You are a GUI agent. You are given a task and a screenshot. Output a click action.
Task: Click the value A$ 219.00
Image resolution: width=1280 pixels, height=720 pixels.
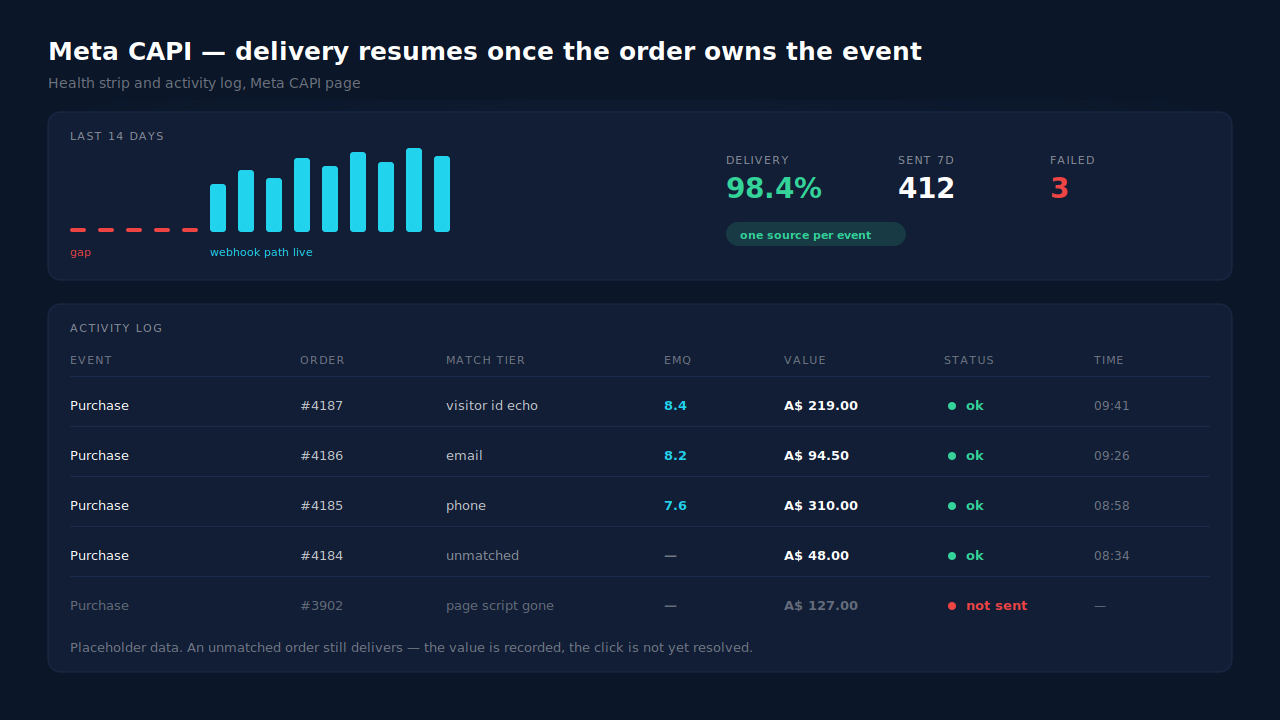[821, 405]
